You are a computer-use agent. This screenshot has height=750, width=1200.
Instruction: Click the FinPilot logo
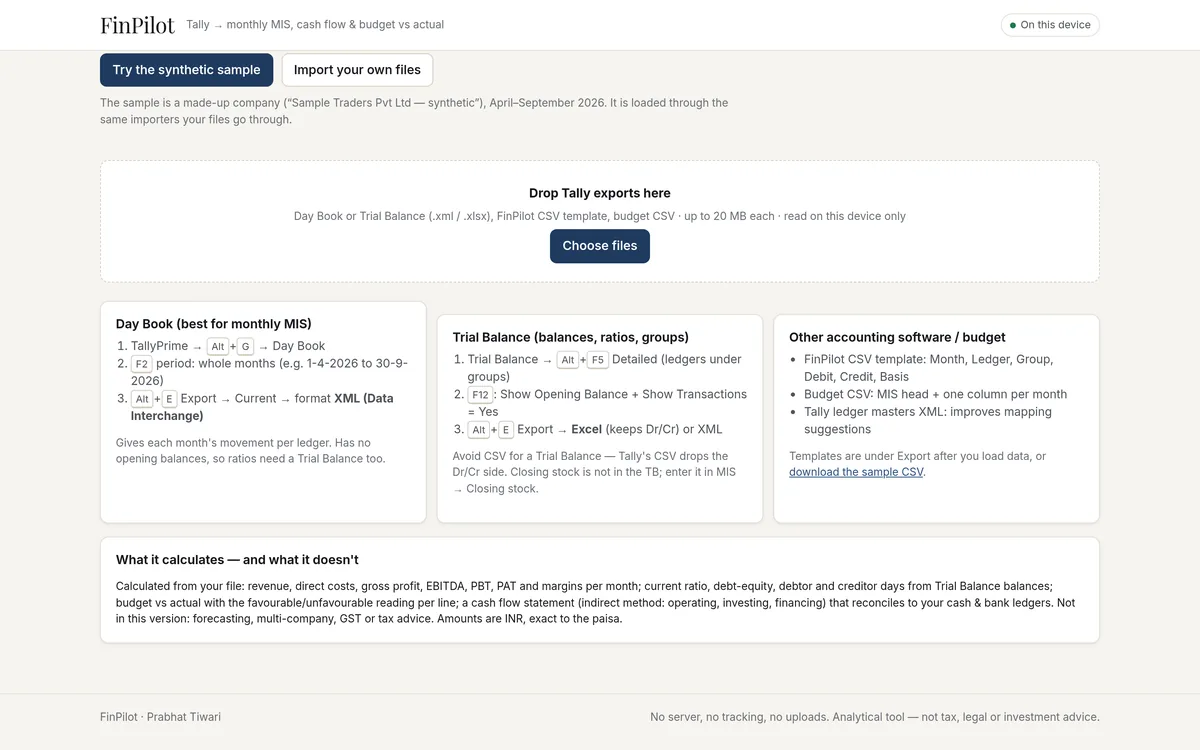pyautogui.click(x=137, y=25)
